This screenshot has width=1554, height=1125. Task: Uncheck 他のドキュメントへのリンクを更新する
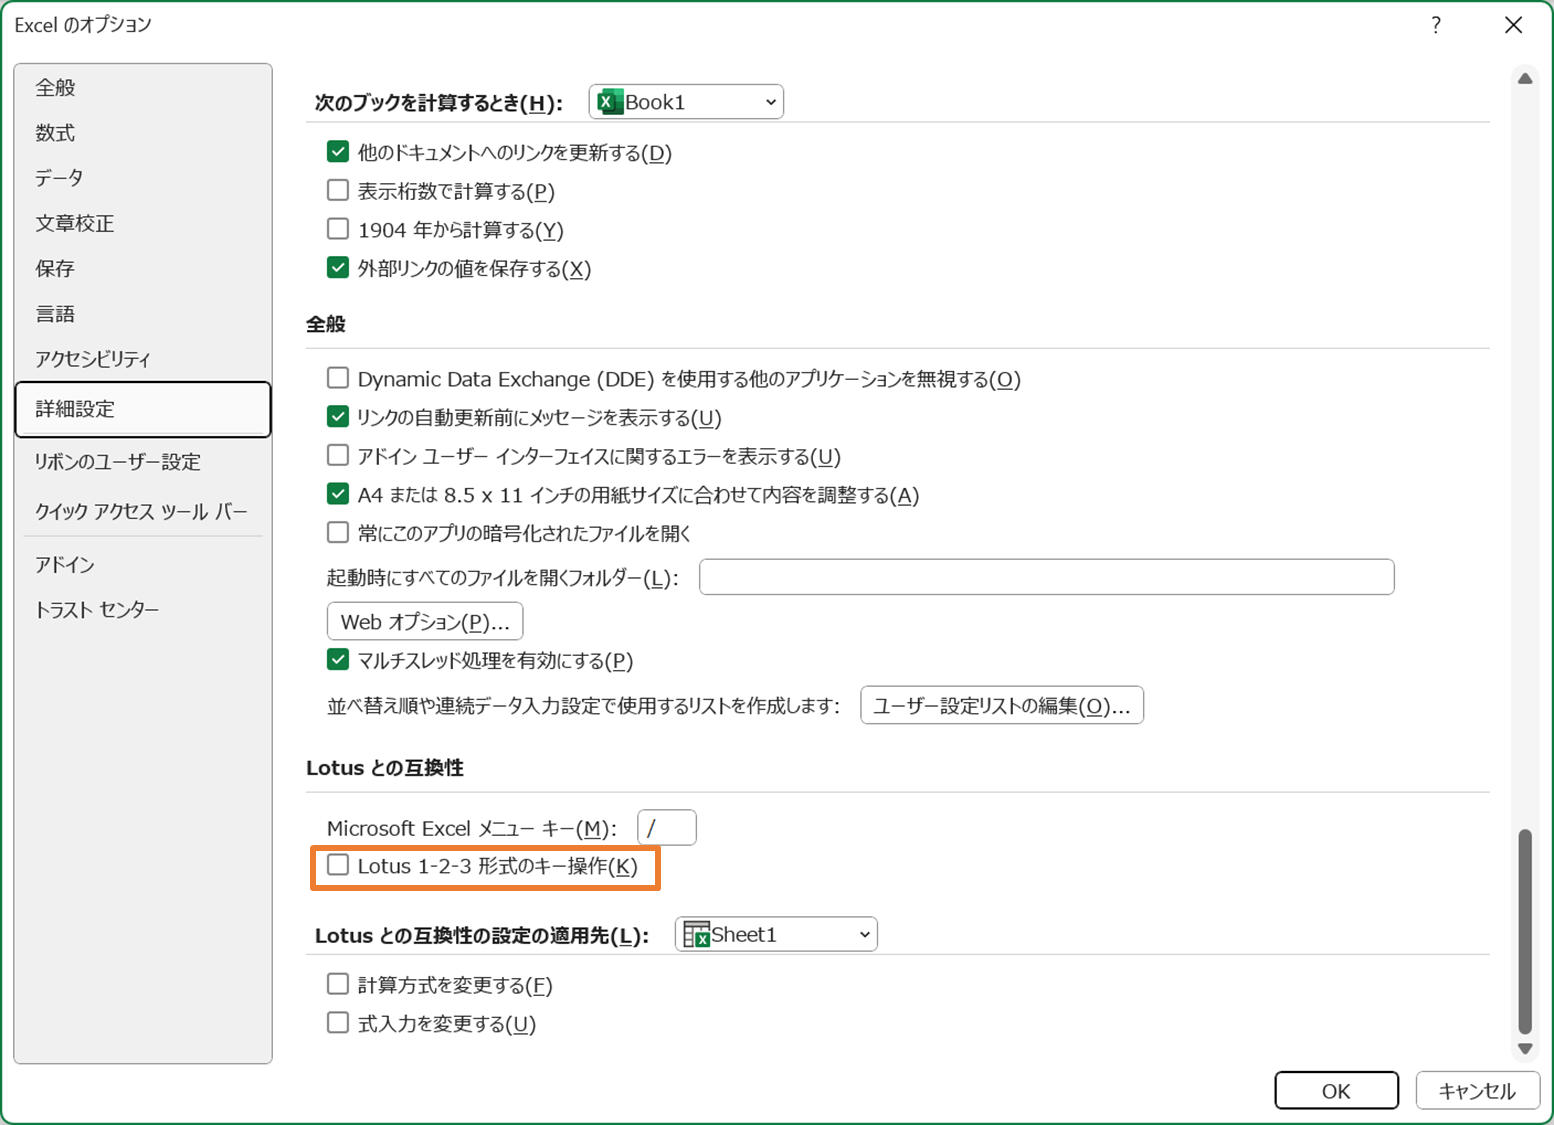coord(338,152)
